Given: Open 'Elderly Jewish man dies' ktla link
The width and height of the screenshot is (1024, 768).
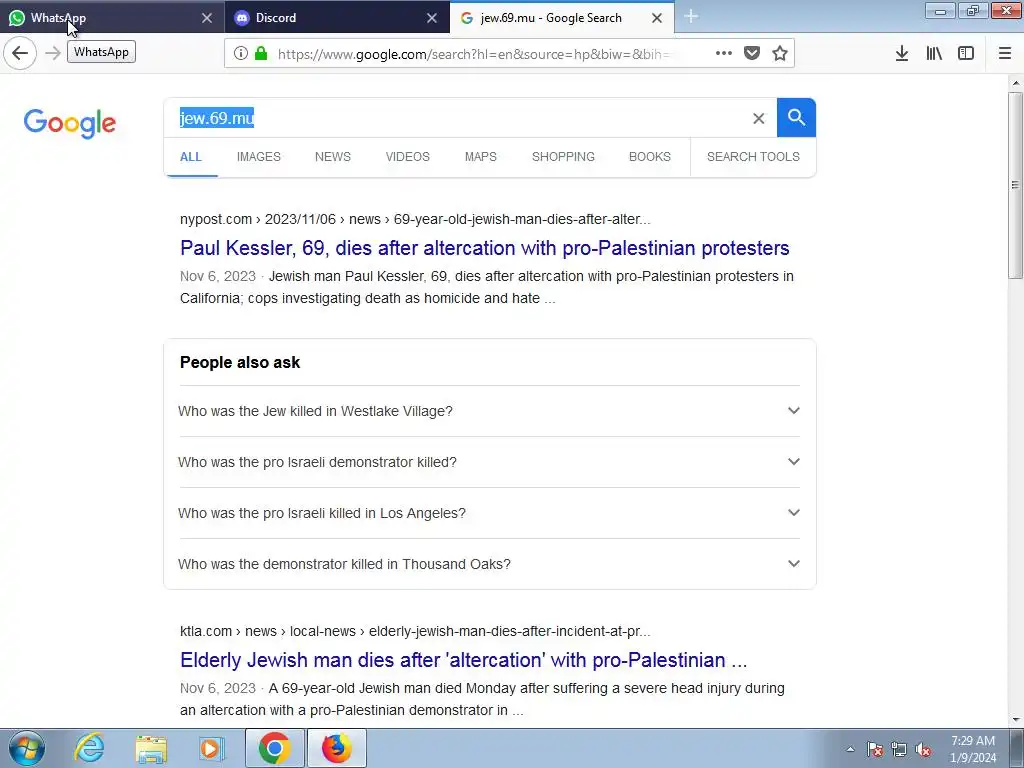Looking at the screenshot, I should [x=464, y=660].
